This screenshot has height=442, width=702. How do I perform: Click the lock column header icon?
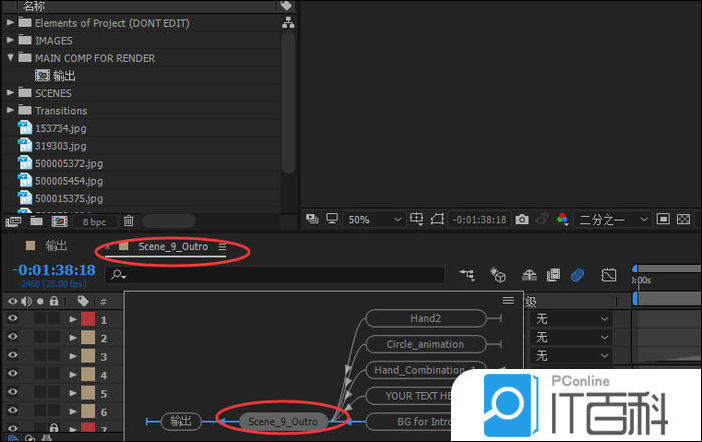54,301
